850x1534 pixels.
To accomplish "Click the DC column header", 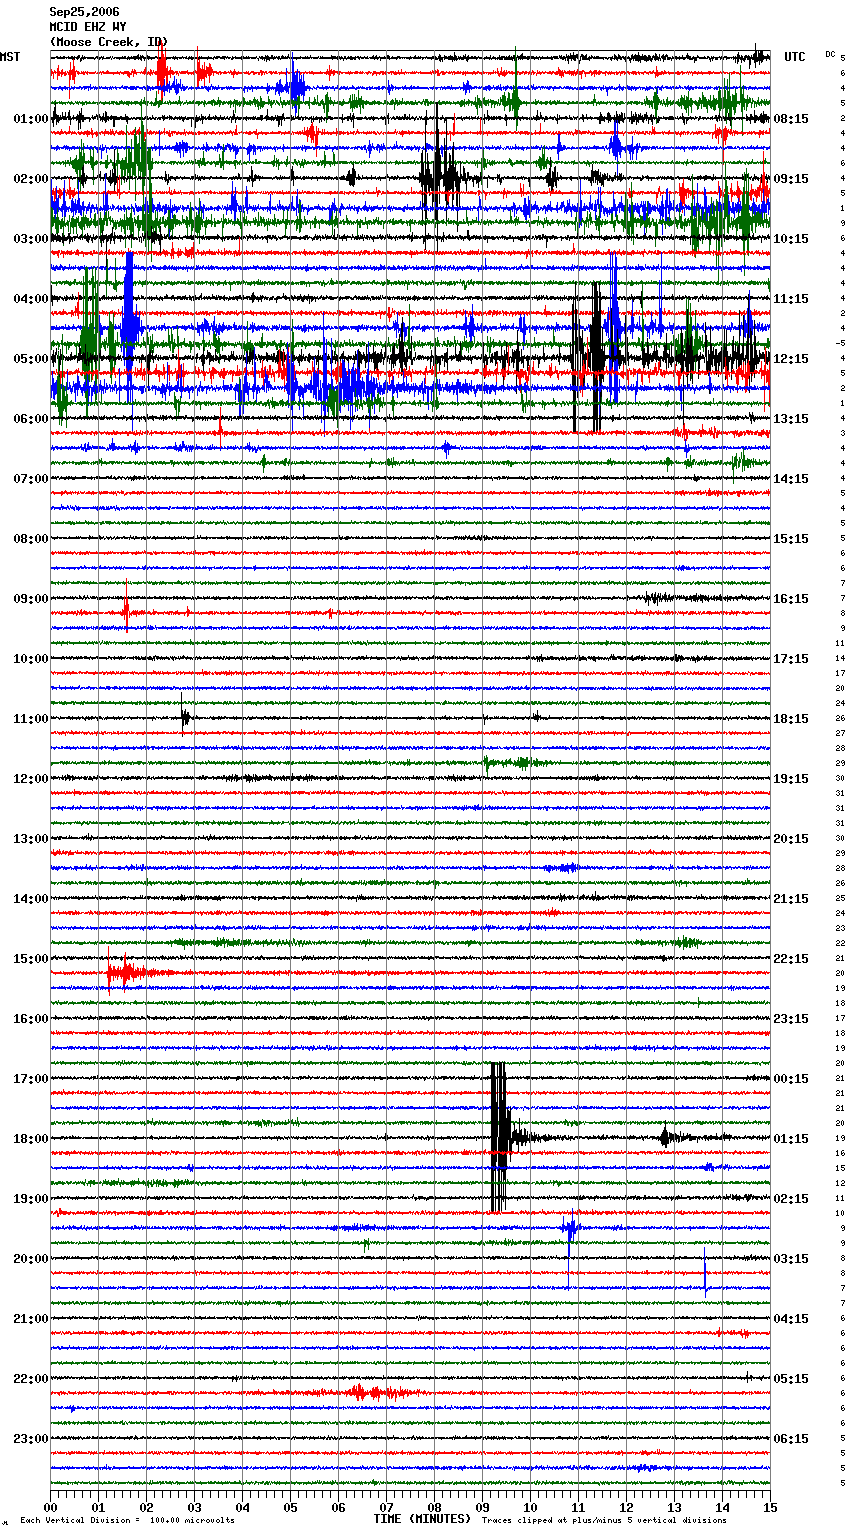I will click(830, 54).
